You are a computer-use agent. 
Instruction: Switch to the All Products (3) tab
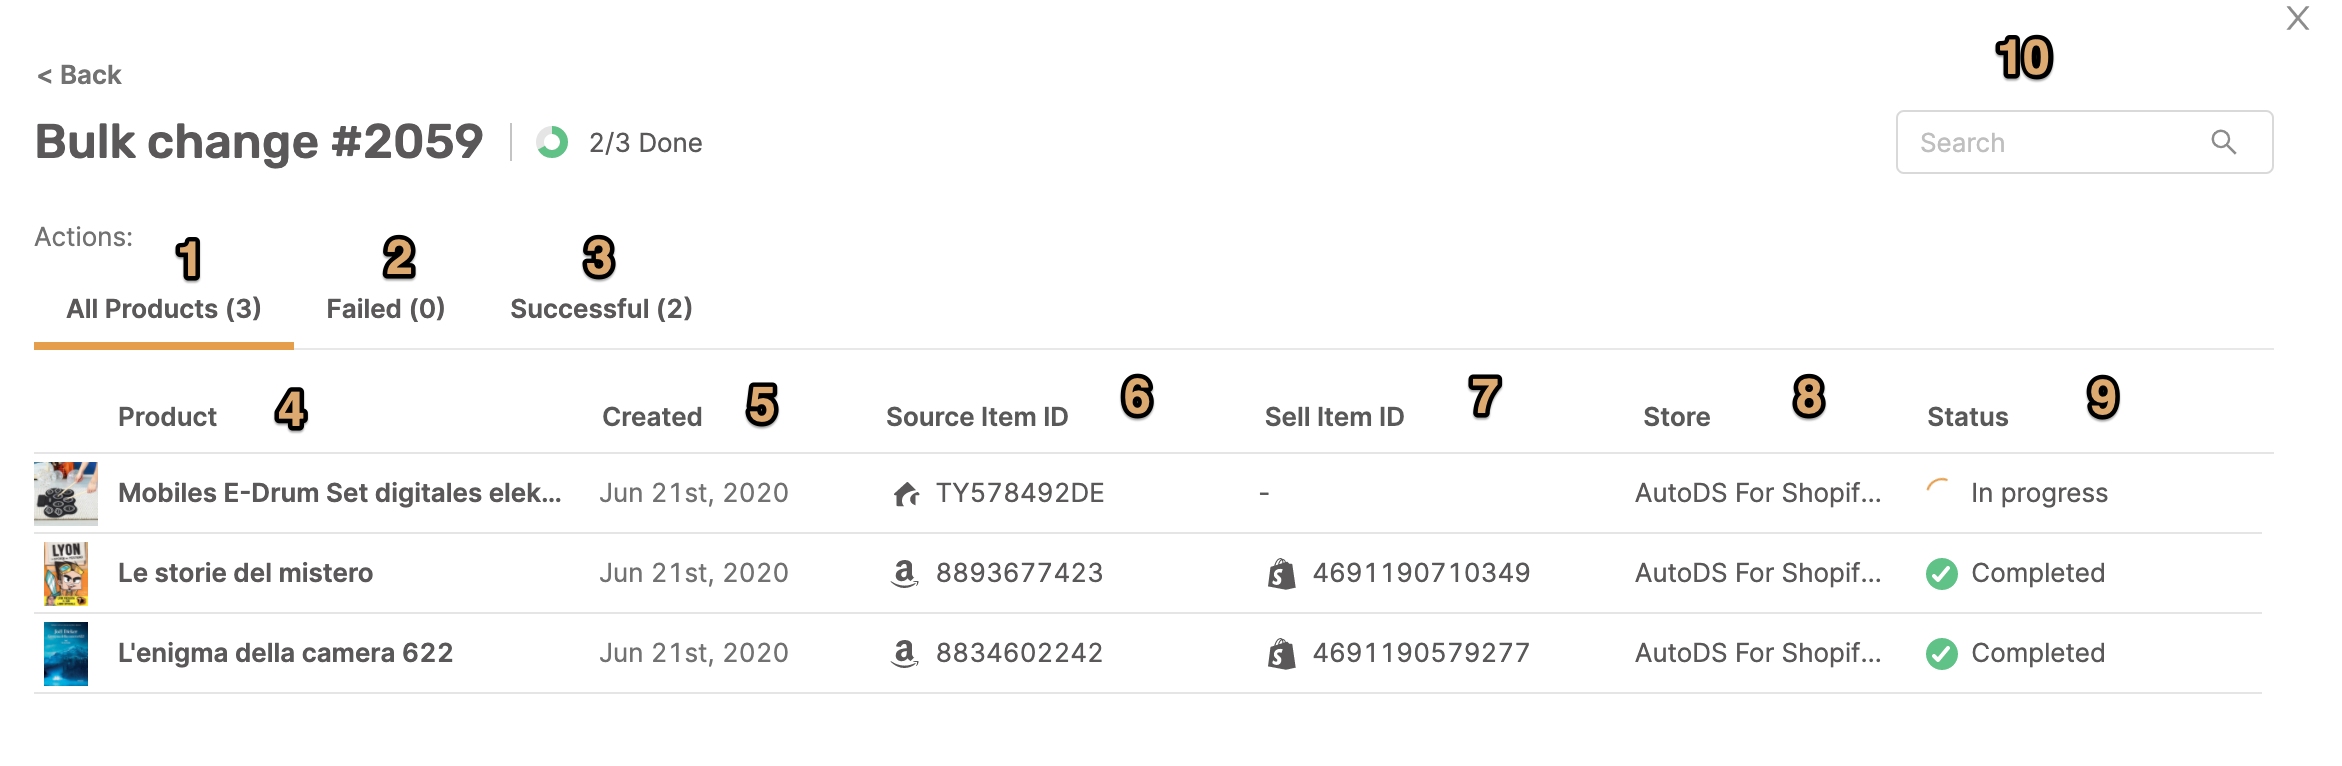pyautogui.click(x=164, y=309)
